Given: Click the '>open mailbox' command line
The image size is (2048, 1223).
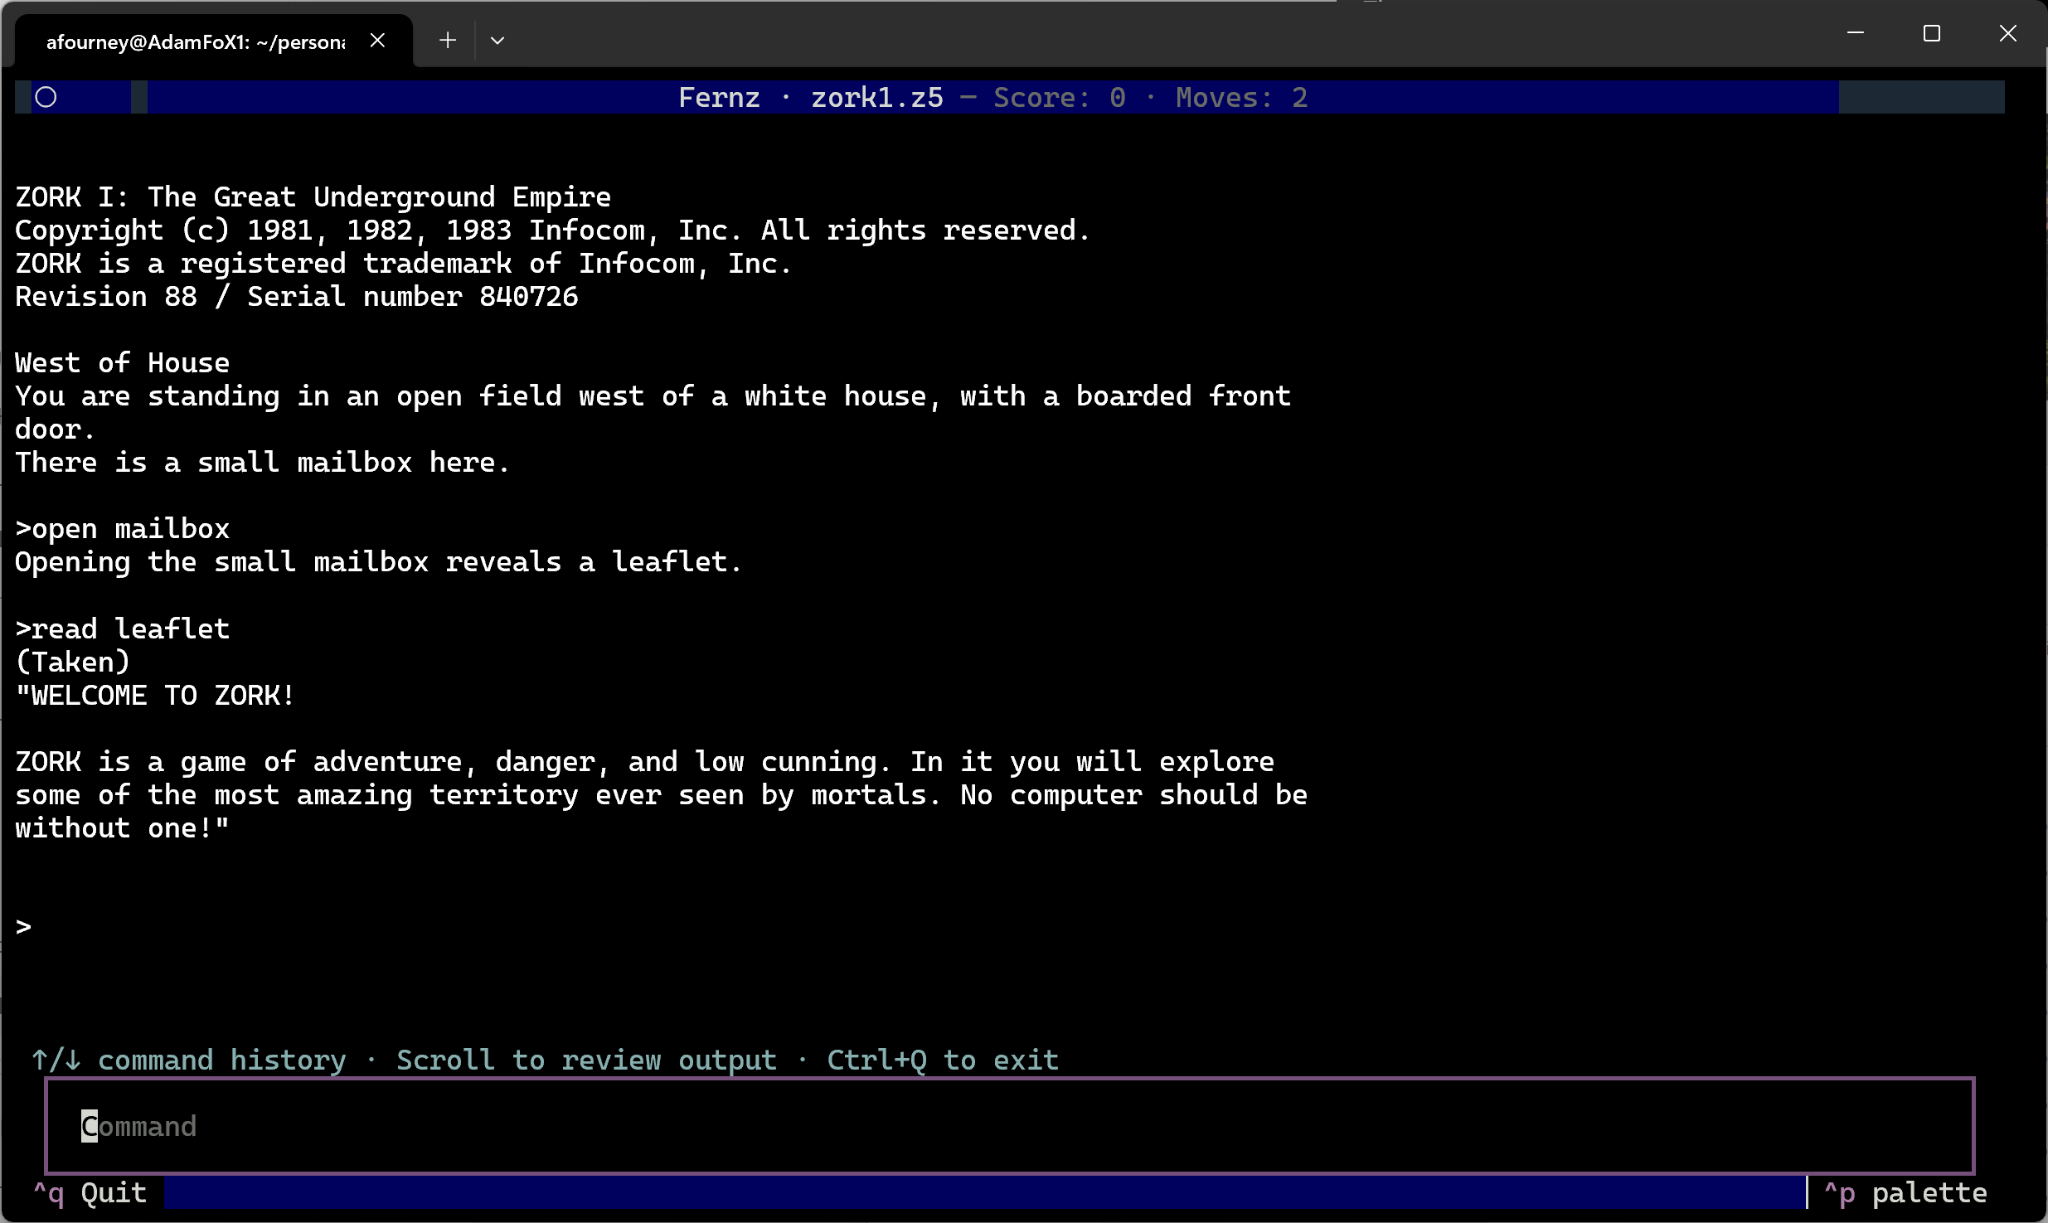Looking at the screenshot, I should pyautogui.click(x=122, y=528).
